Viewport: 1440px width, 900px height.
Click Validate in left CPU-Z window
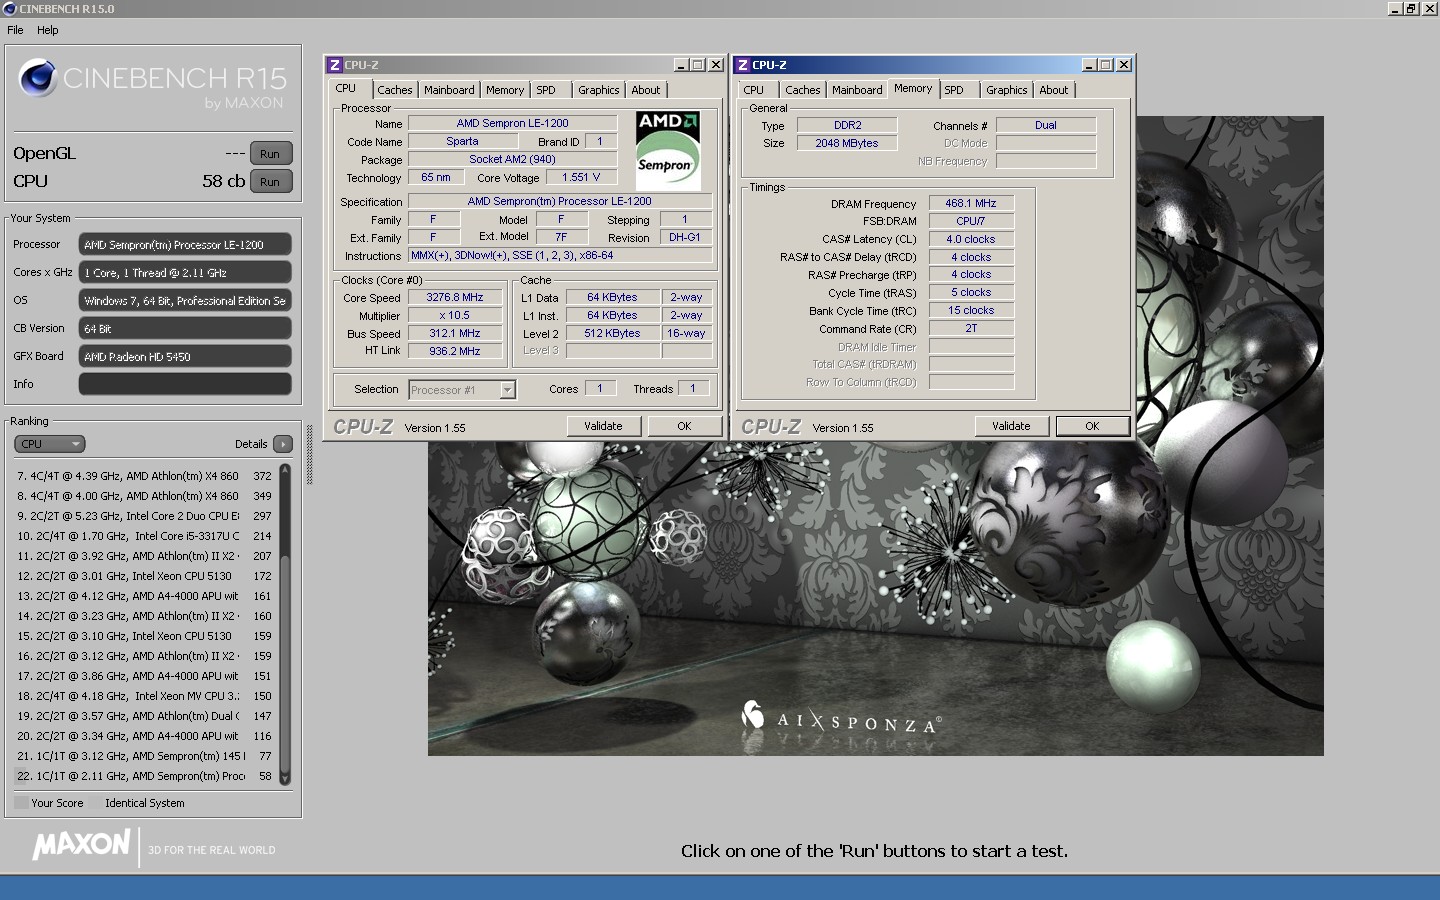[x=603, y=426]
